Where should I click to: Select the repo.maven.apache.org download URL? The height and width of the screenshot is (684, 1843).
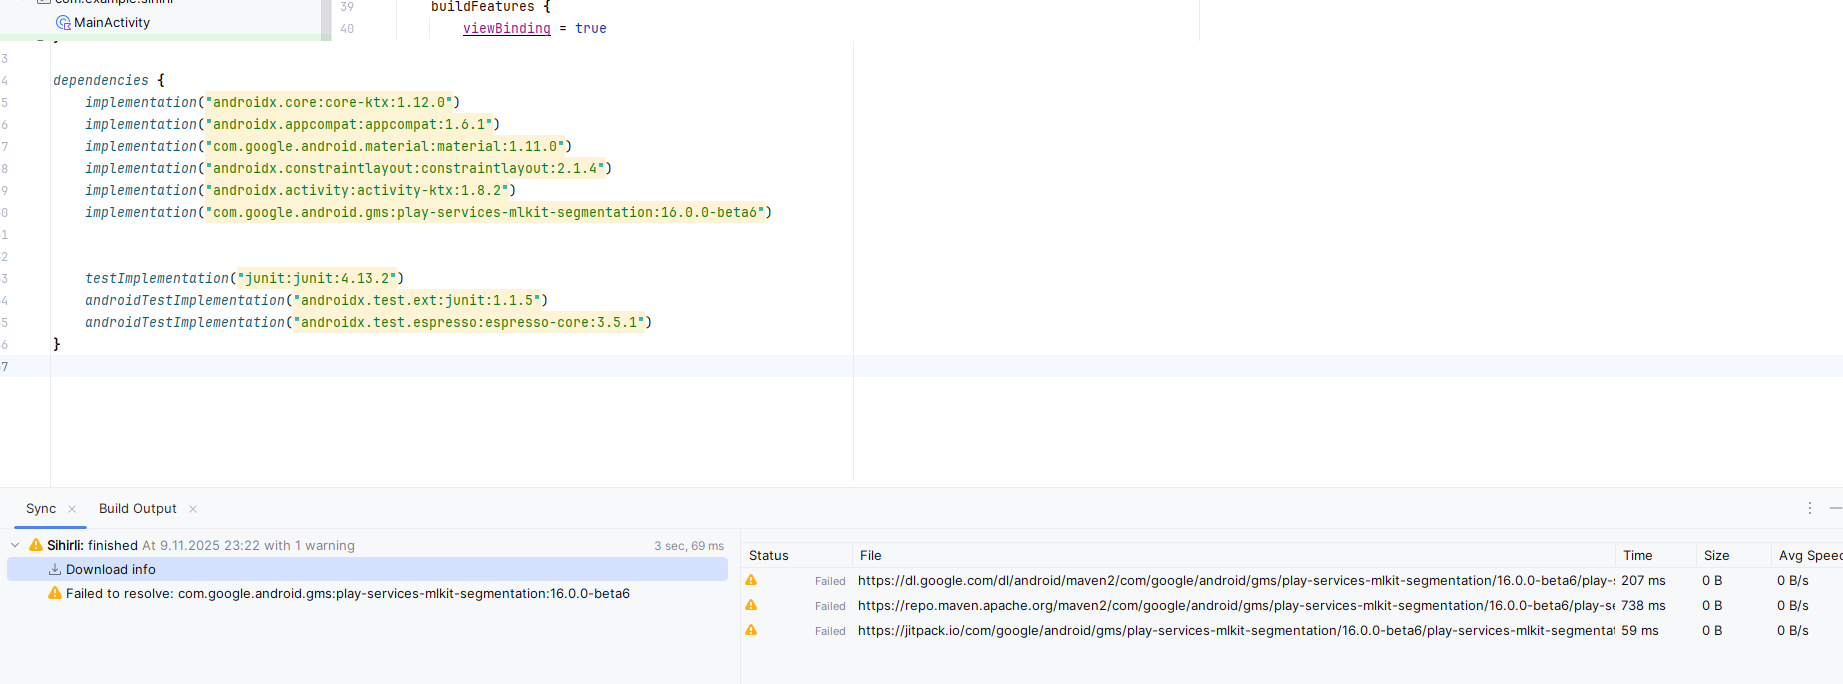pos(1236,605)
